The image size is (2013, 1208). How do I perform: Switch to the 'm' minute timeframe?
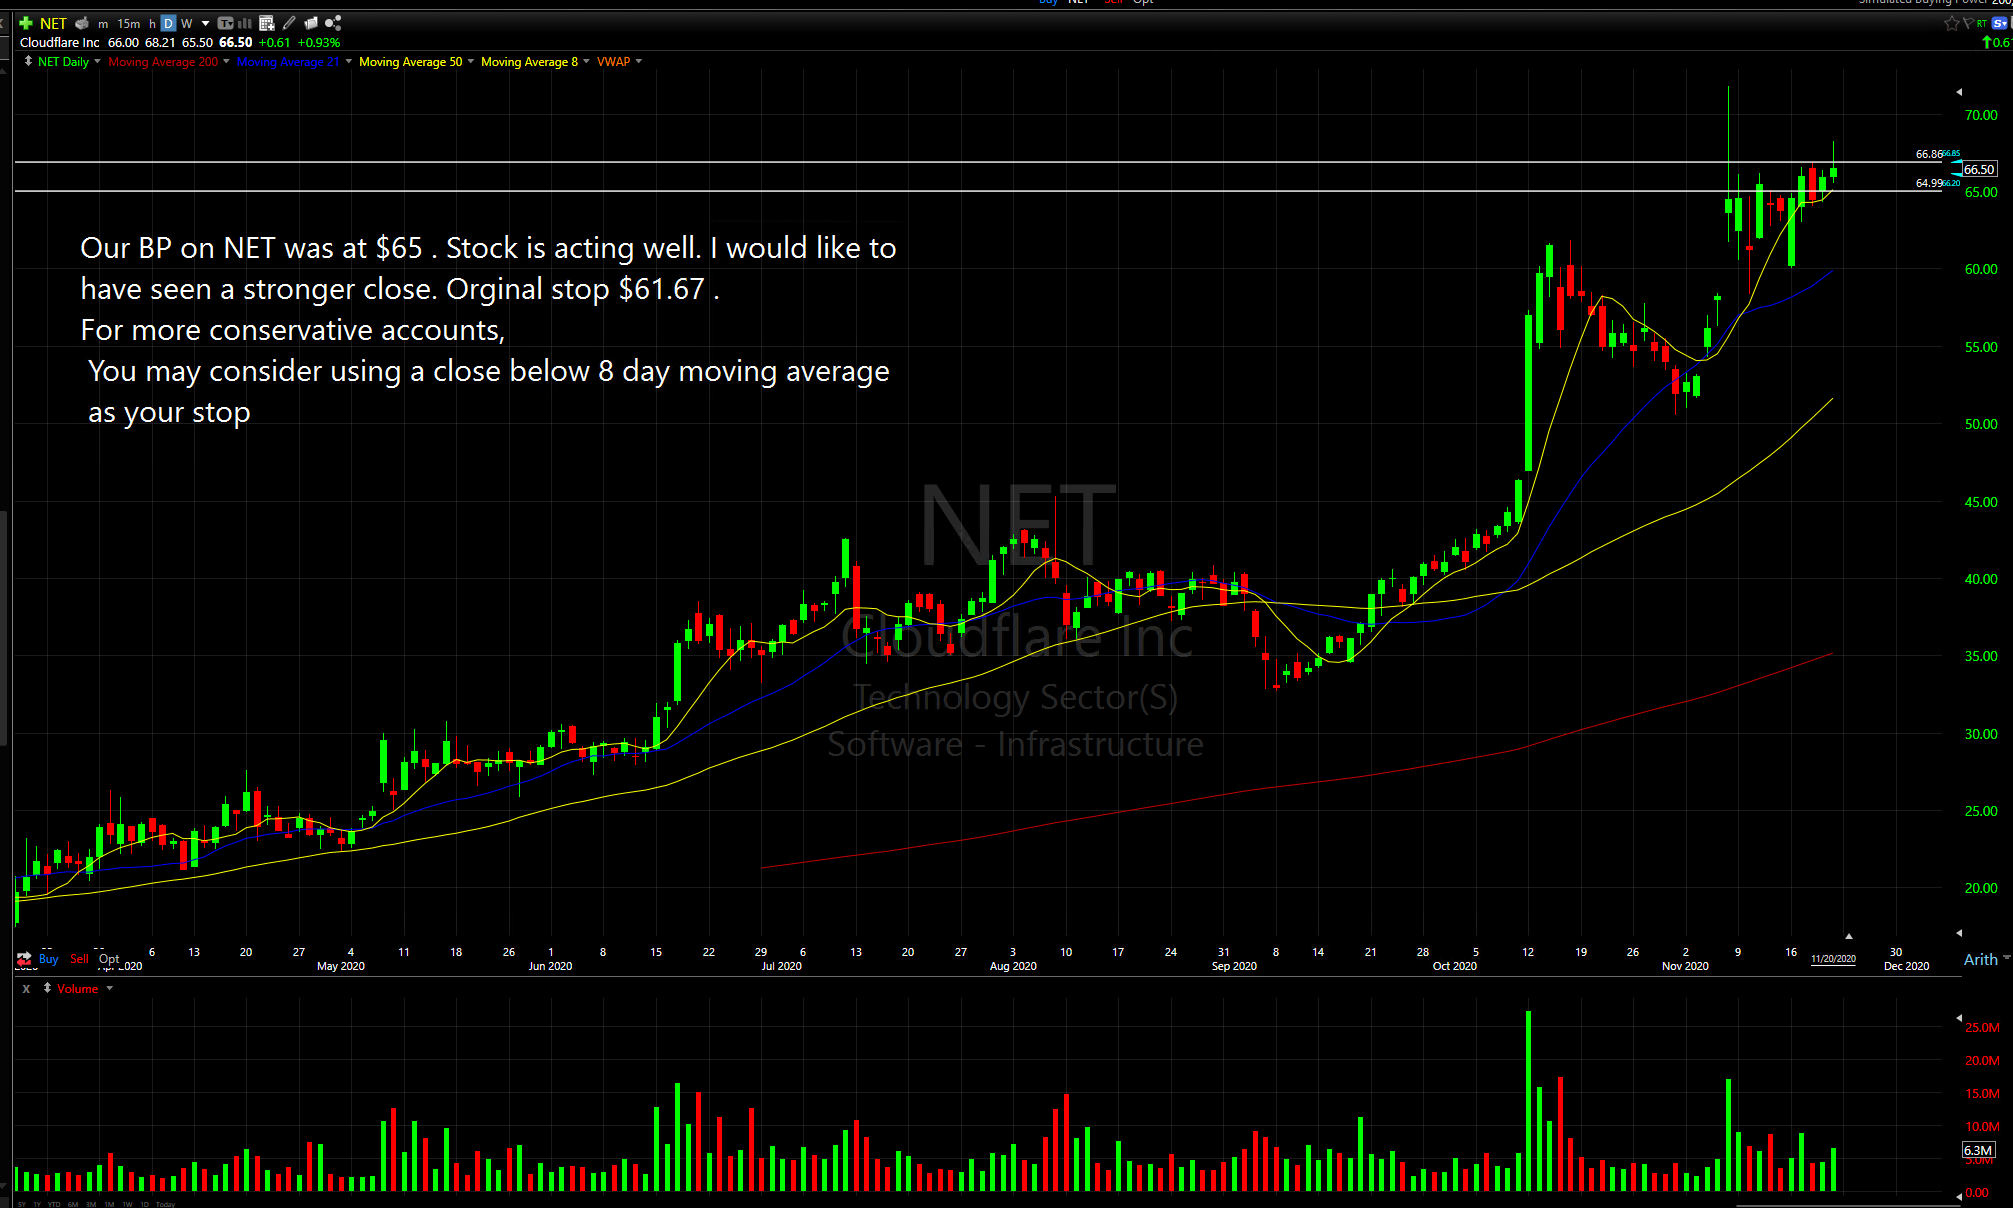point(103,23)
